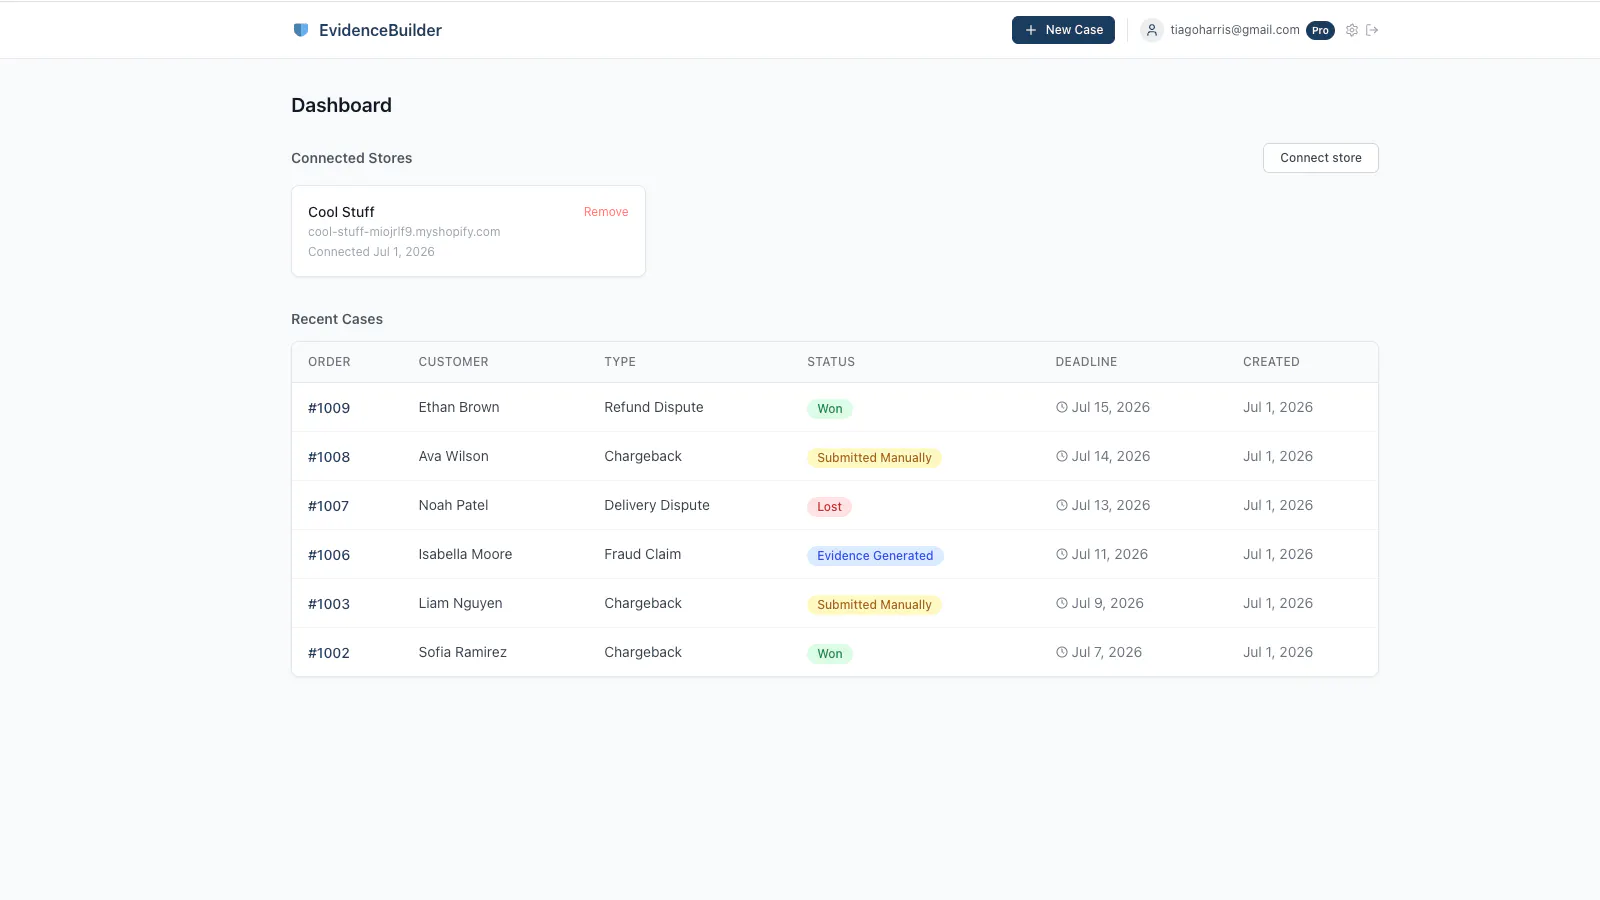Image resolution: width=1600 pixels, height=900 pixels.
Task: Click the Evidence Generated status badge
Action: (x=875, y=555)
